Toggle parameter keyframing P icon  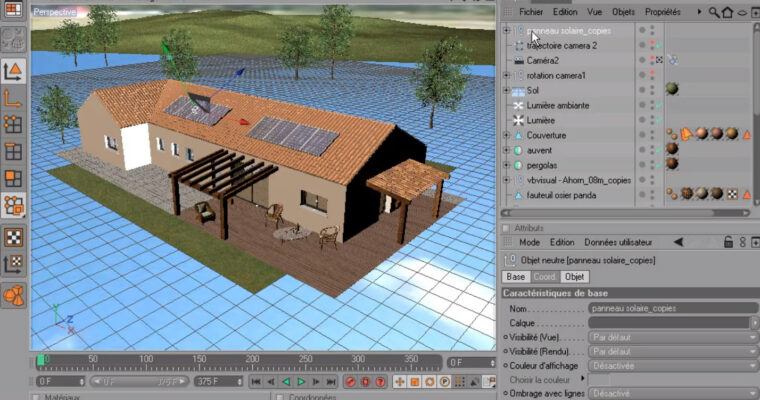444,382
